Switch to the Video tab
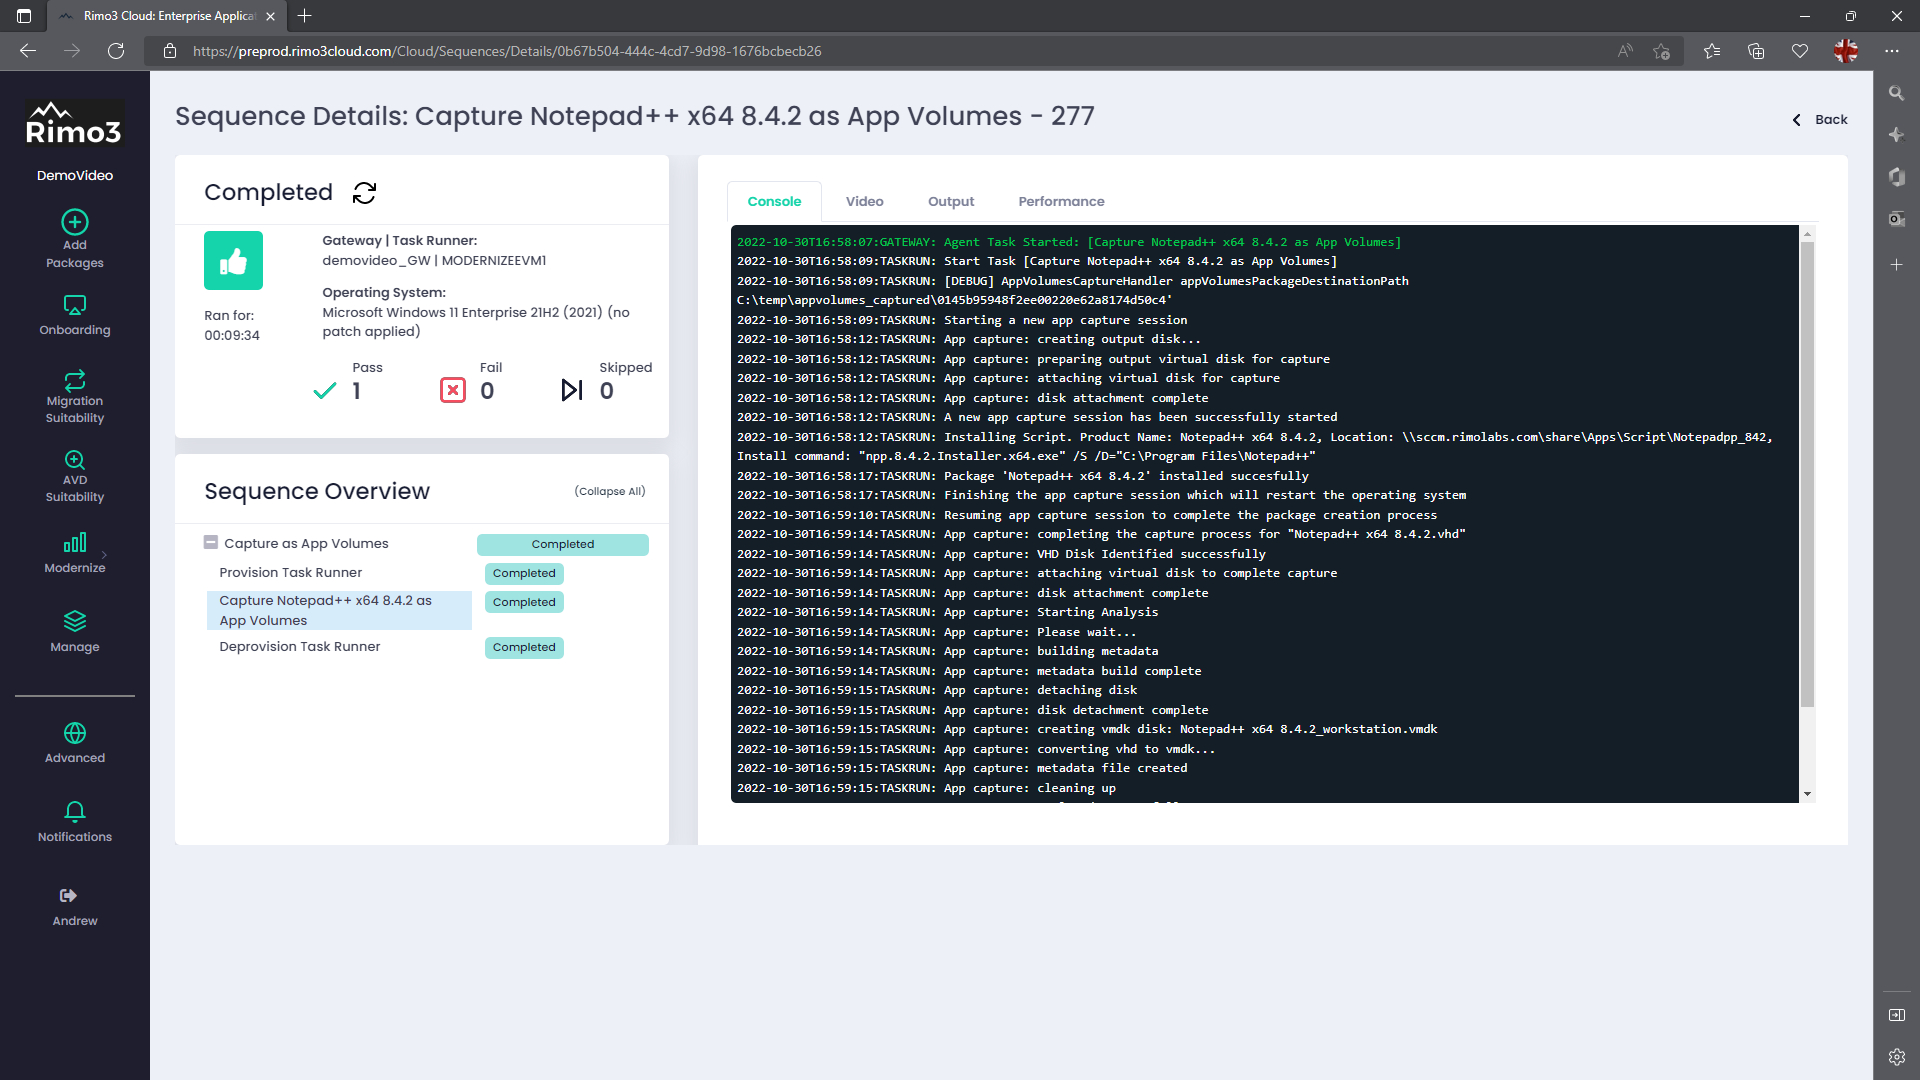Image resolution: width=1920 pixels, height=1080 pixels. pos(864,201)
